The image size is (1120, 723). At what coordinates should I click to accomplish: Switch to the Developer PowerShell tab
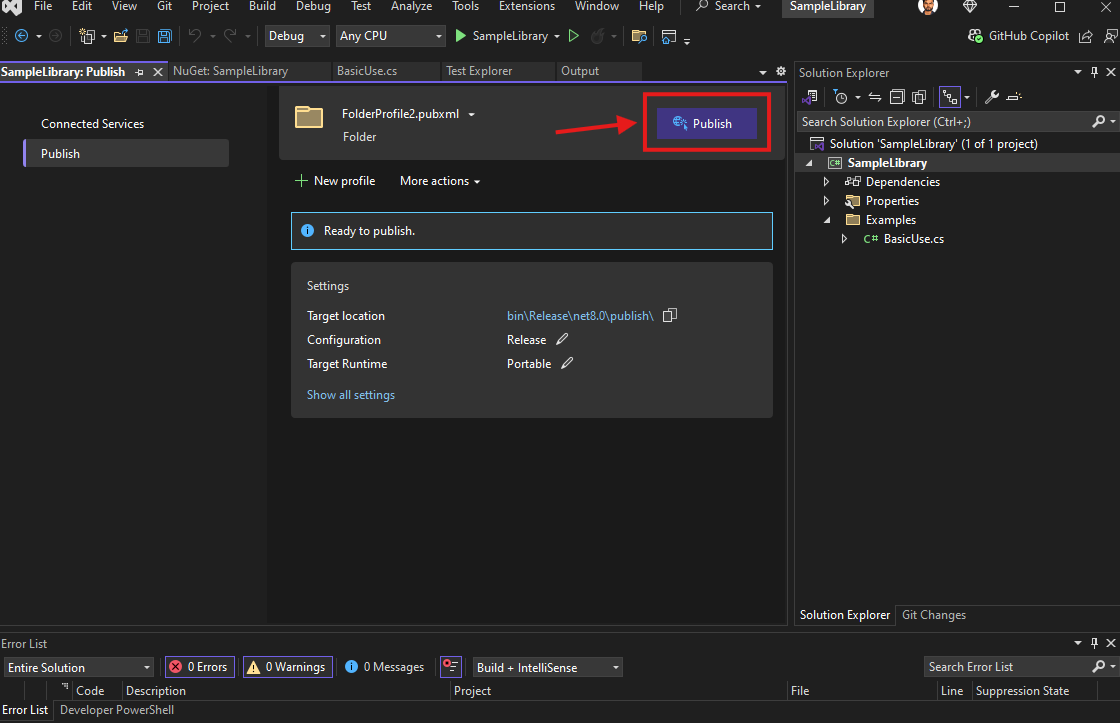[x=117, y=710]
